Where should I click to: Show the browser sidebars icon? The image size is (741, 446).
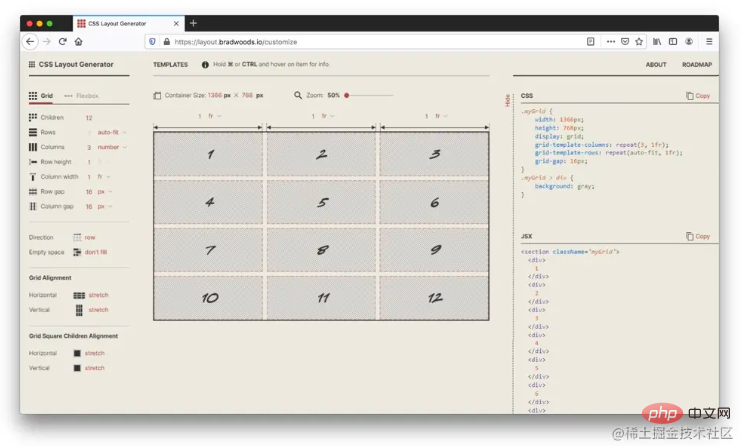(673, 42)
